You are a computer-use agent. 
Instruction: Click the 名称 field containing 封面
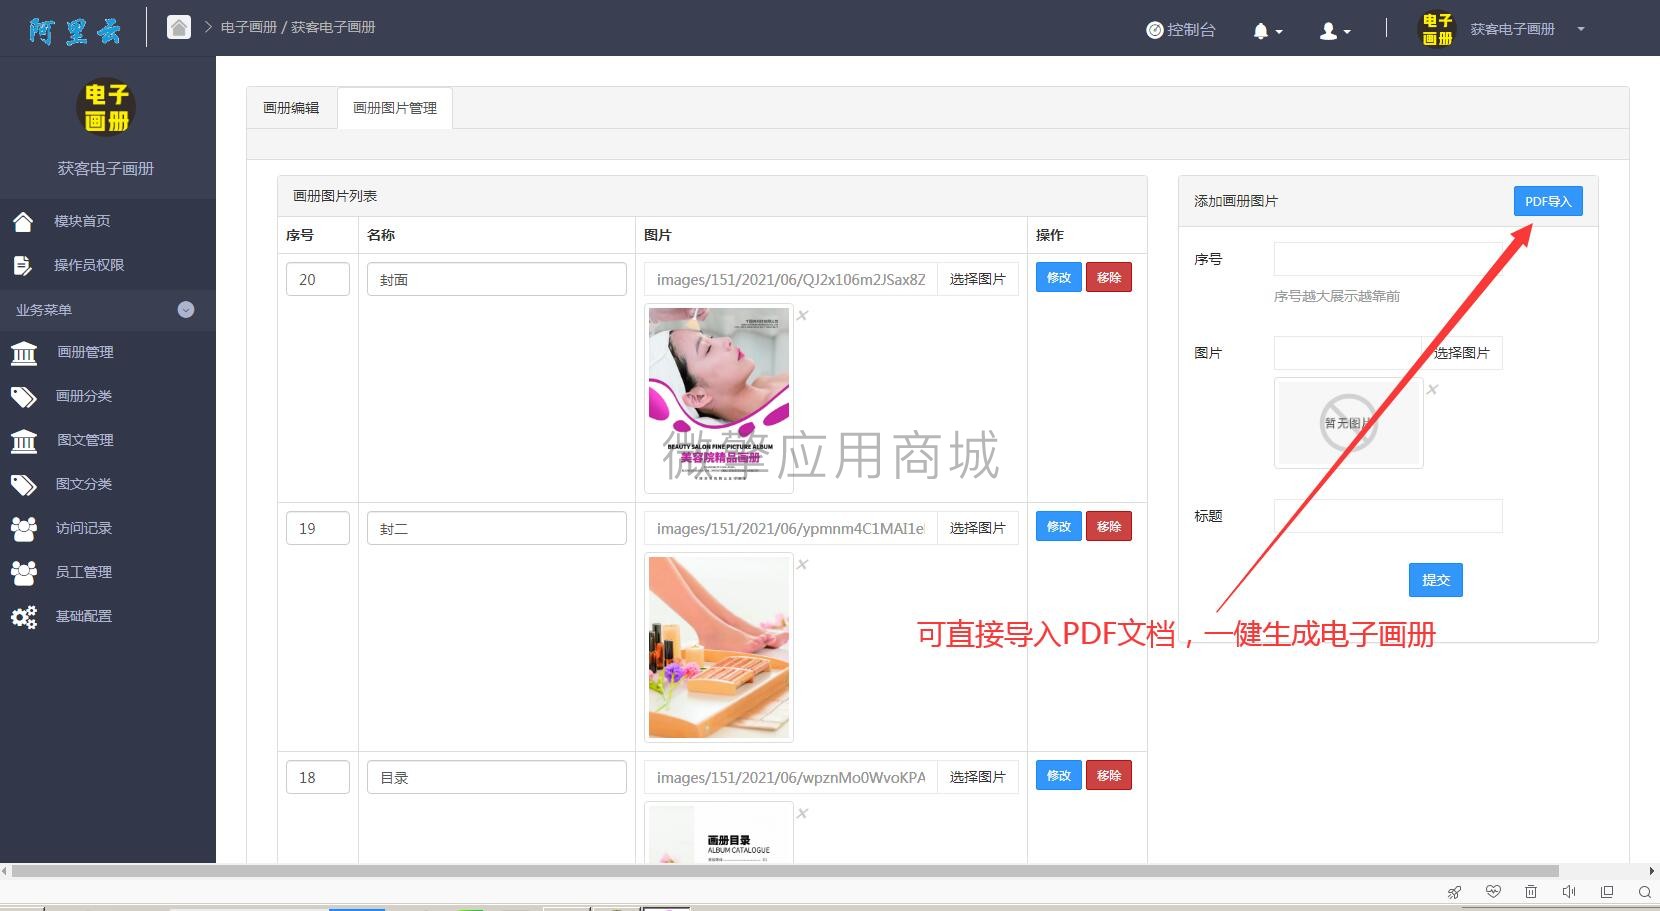tap(497, 279)
